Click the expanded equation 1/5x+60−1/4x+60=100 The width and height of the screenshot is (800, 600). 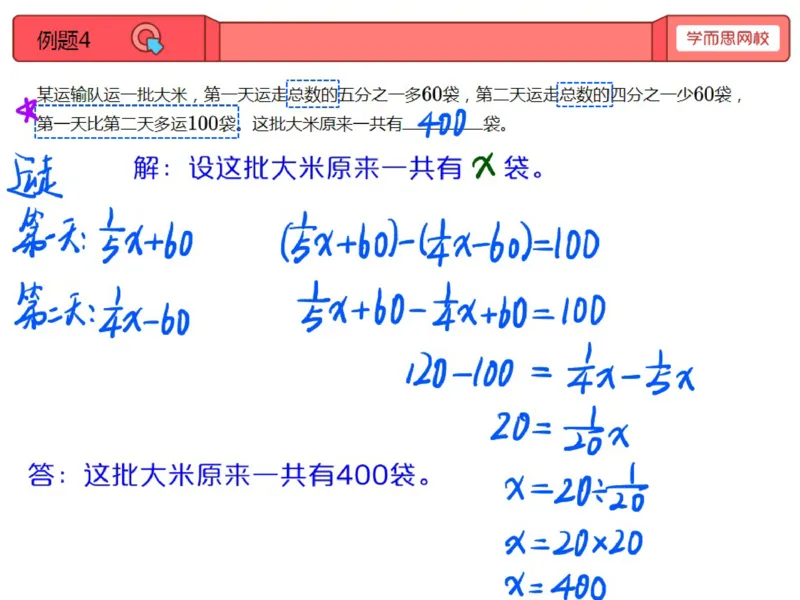(x=452, y=307)
